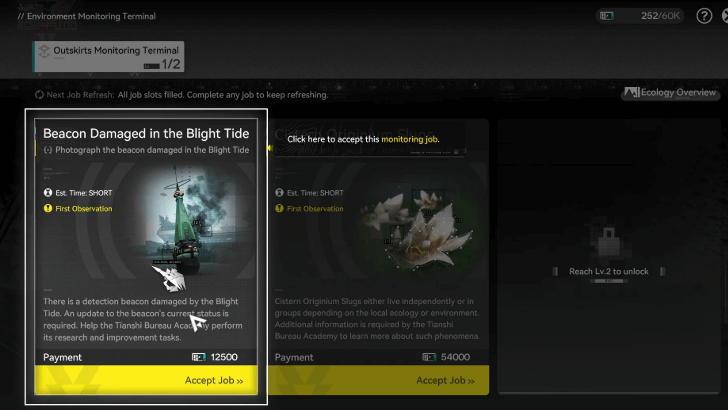The image size is (728, 410).
Task: Click the Outskirts Monitoring Terminal cube icon
Action: (x=44, y=51)
